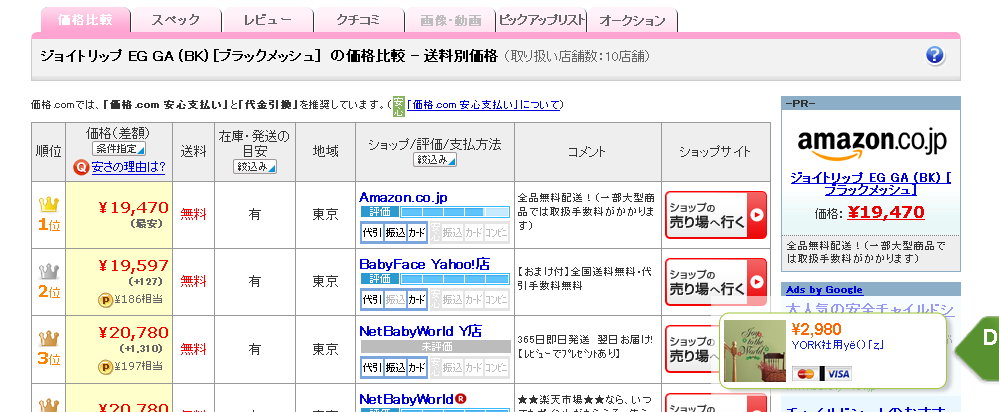Click the orange Q icon beside 安さの理由は?
The image size is (999, 412).
pyautogui.click(x=82, y=167)
